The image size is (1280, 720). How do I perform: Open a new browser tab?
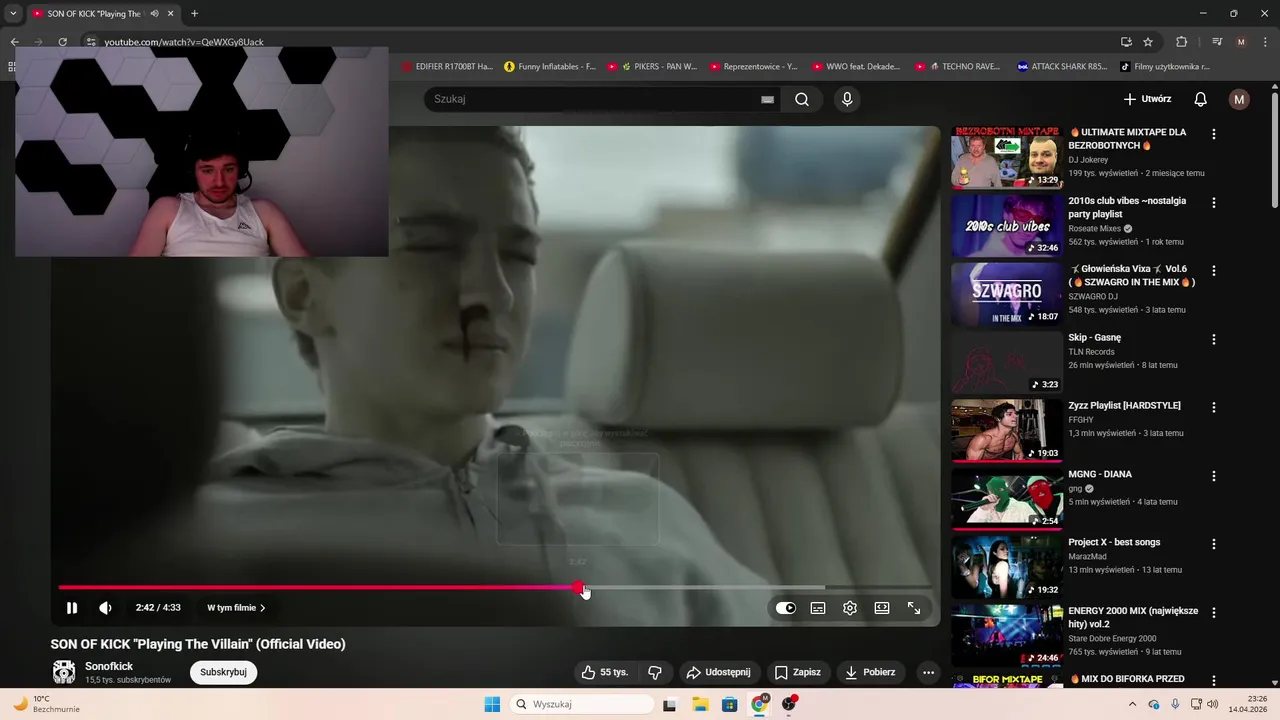click(194, 14)
